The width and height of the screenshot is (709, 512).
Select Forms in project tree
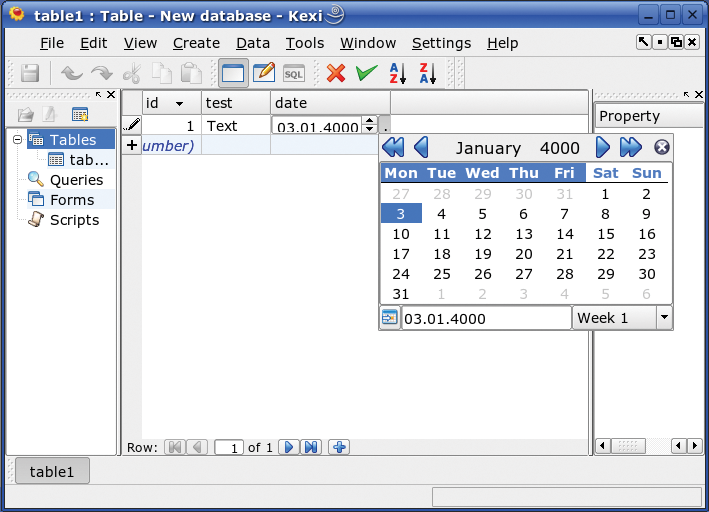(61, 199)
